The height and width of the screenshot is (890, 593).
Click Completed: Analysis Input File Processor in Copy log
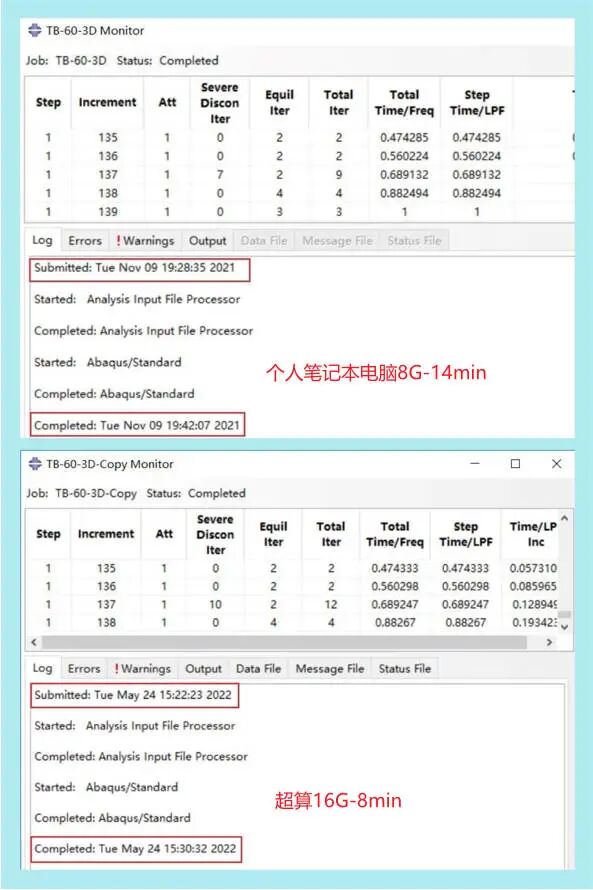(141, 756)
